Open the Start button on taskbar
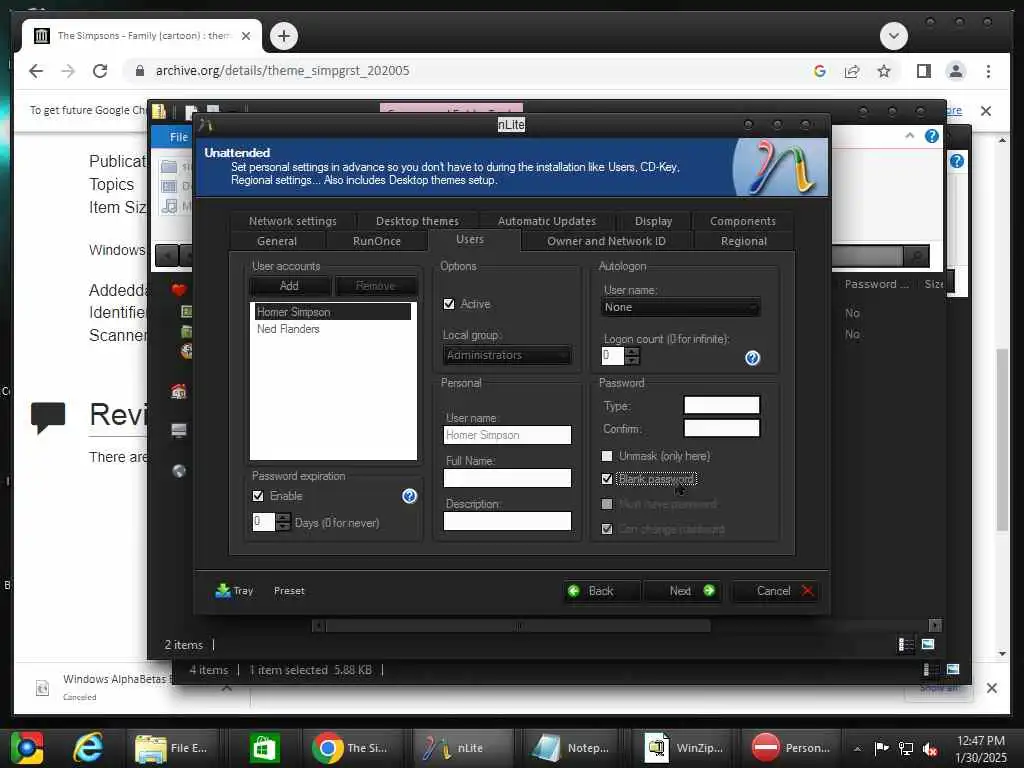Viewport: 1024px width, 768px height. pos(27,748)
